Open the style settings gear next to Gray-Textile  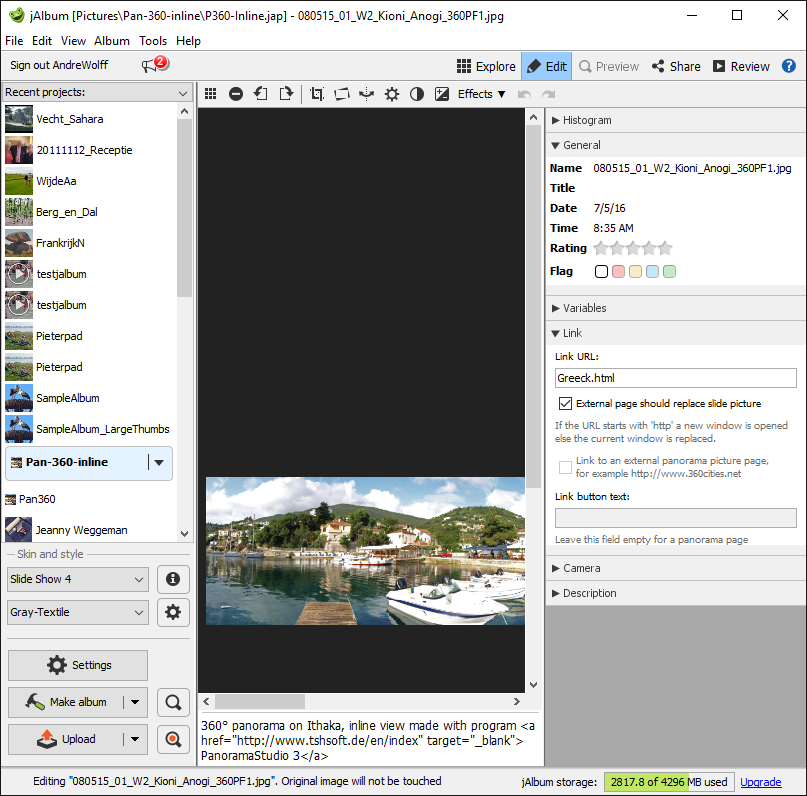click(x=172, y=612)
